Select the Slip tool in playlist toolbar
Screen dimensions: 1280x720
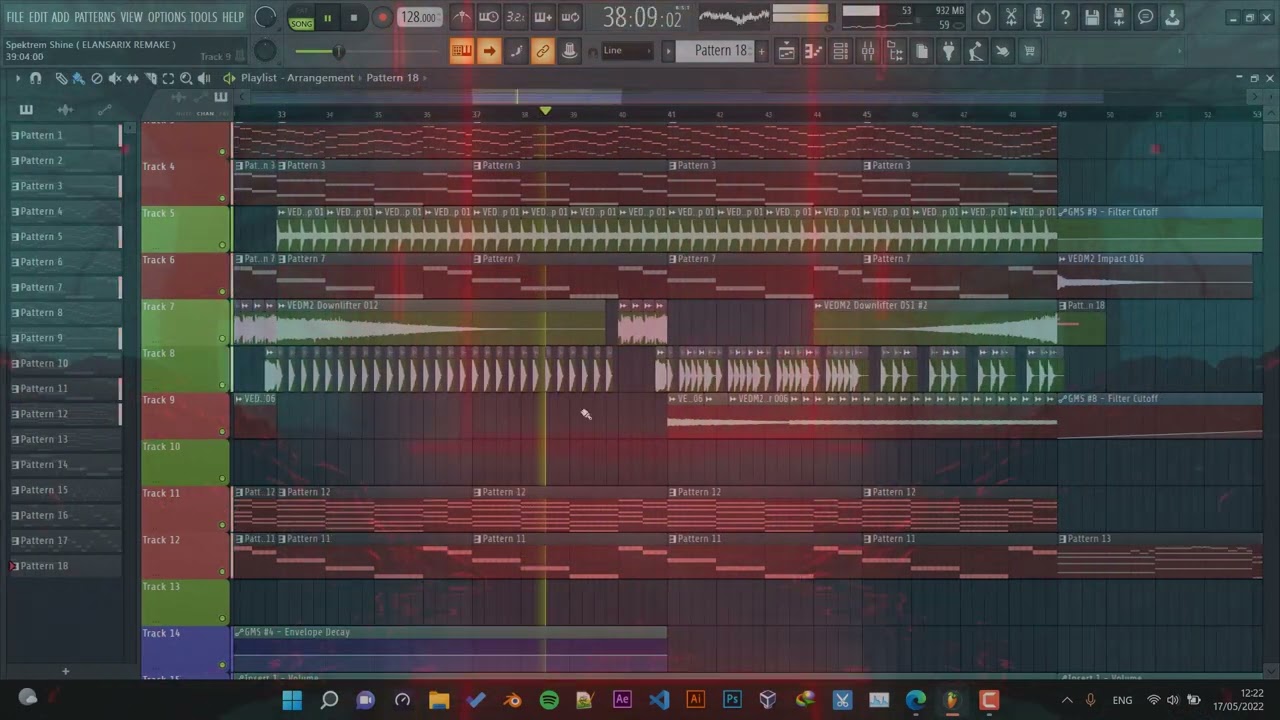(133, 78)
